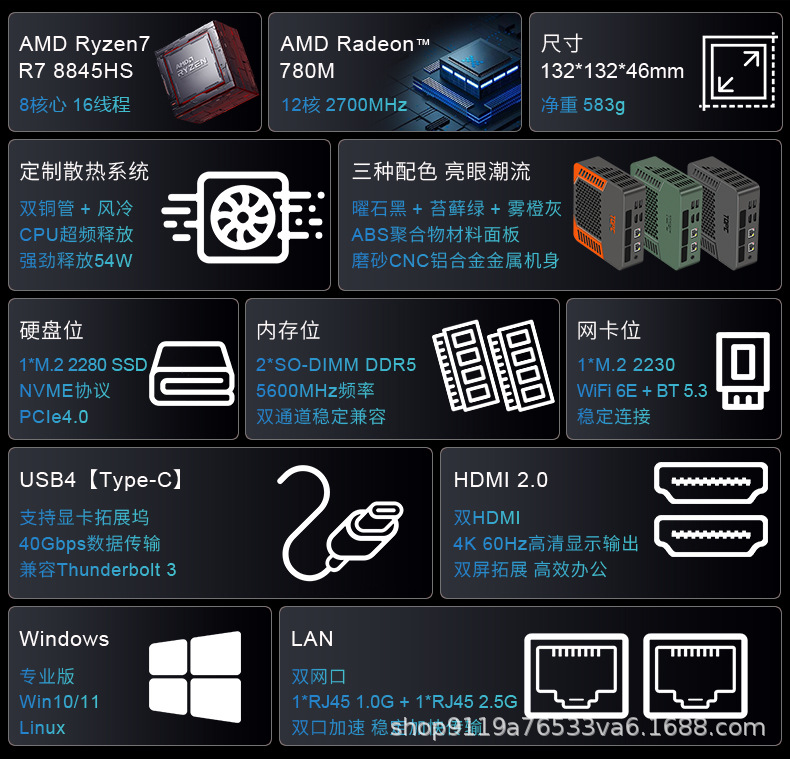Image resolution: width=790 pixels, height=759 pixels.
Task: Select the orange-trimmed mini PC image
Action: [608, 215]
